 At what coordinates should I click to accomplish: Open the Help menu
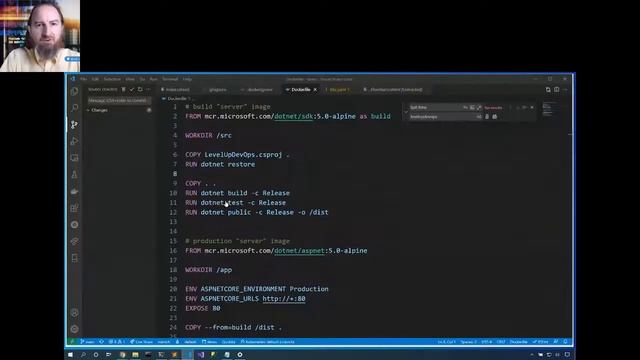[x=187, y=79]
